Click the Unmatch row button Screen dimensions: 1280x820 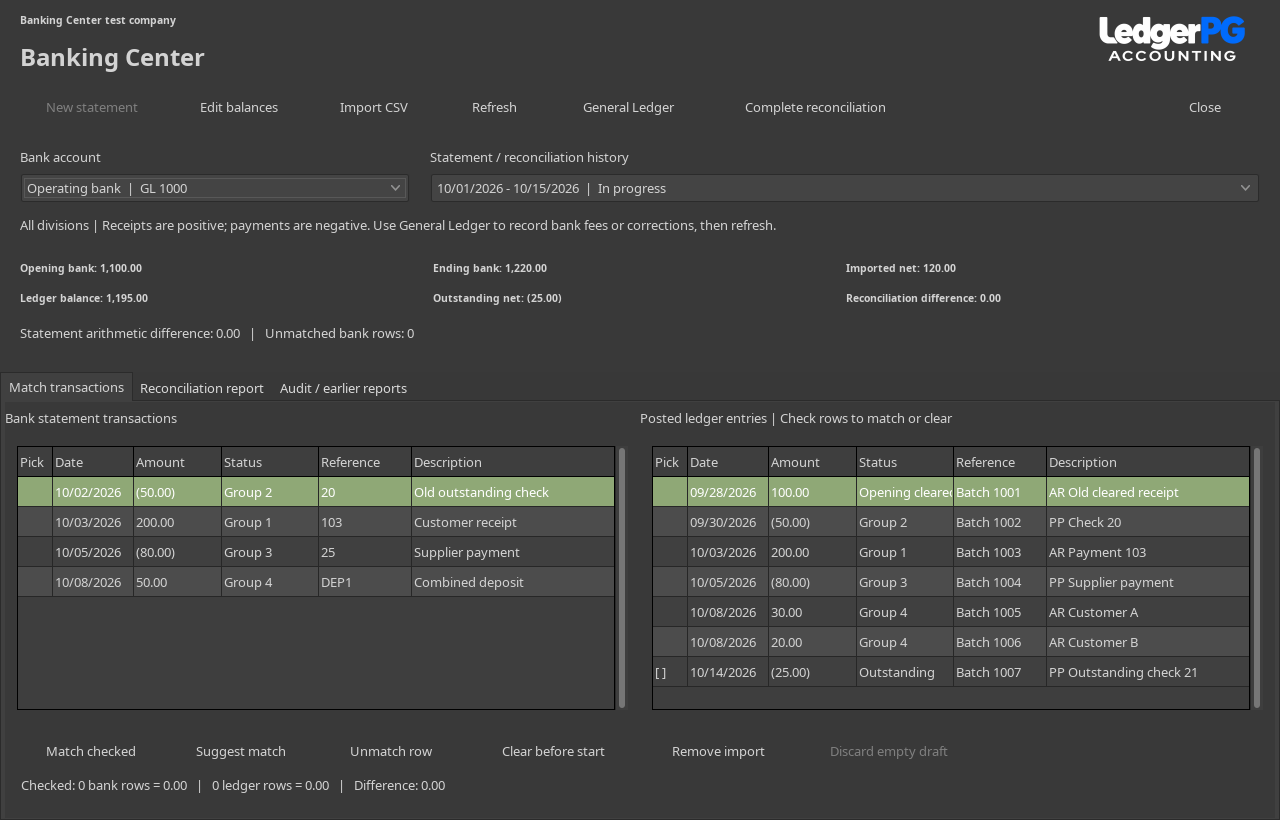coord(391,751)
